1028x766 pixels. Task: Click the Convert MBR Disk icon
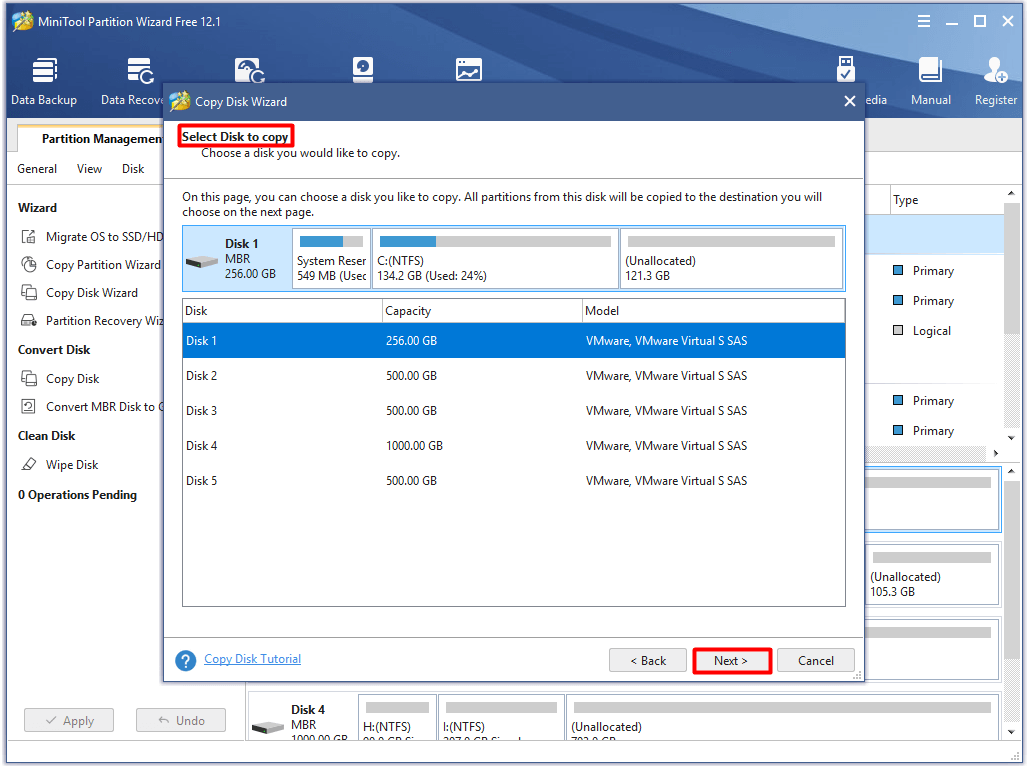point(29,407)
